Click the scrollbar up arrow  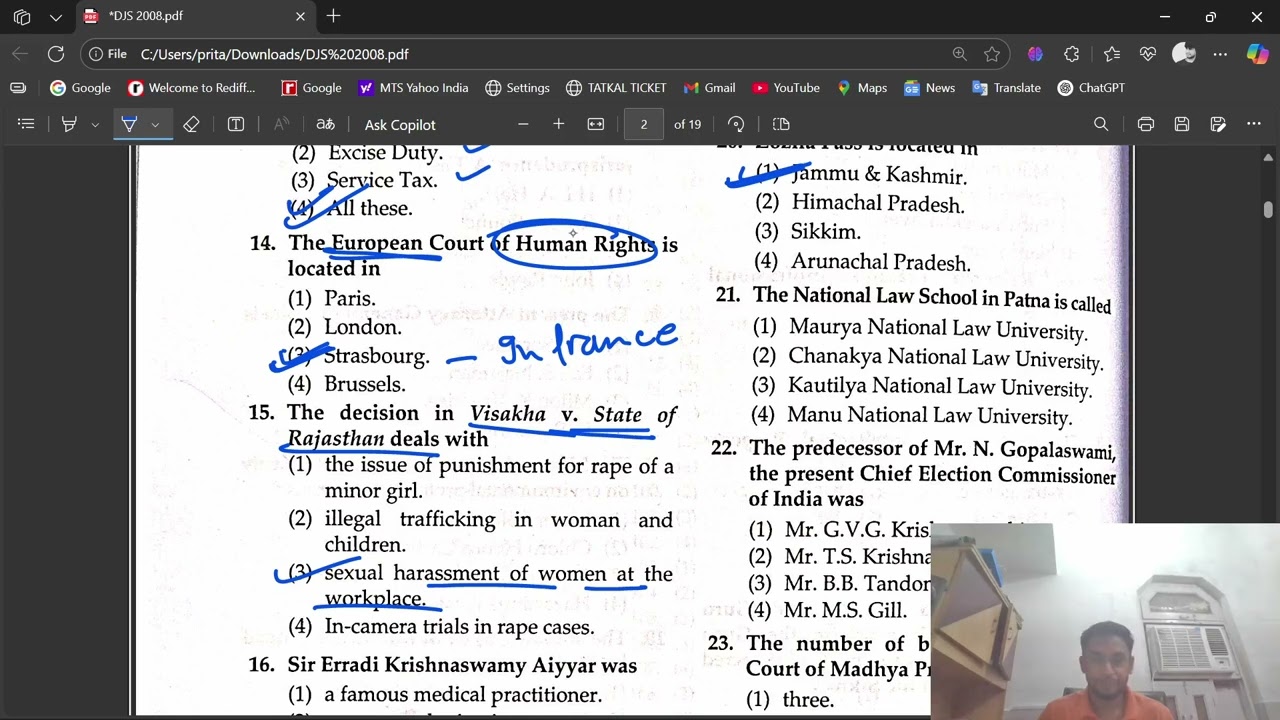(1268, 157)
